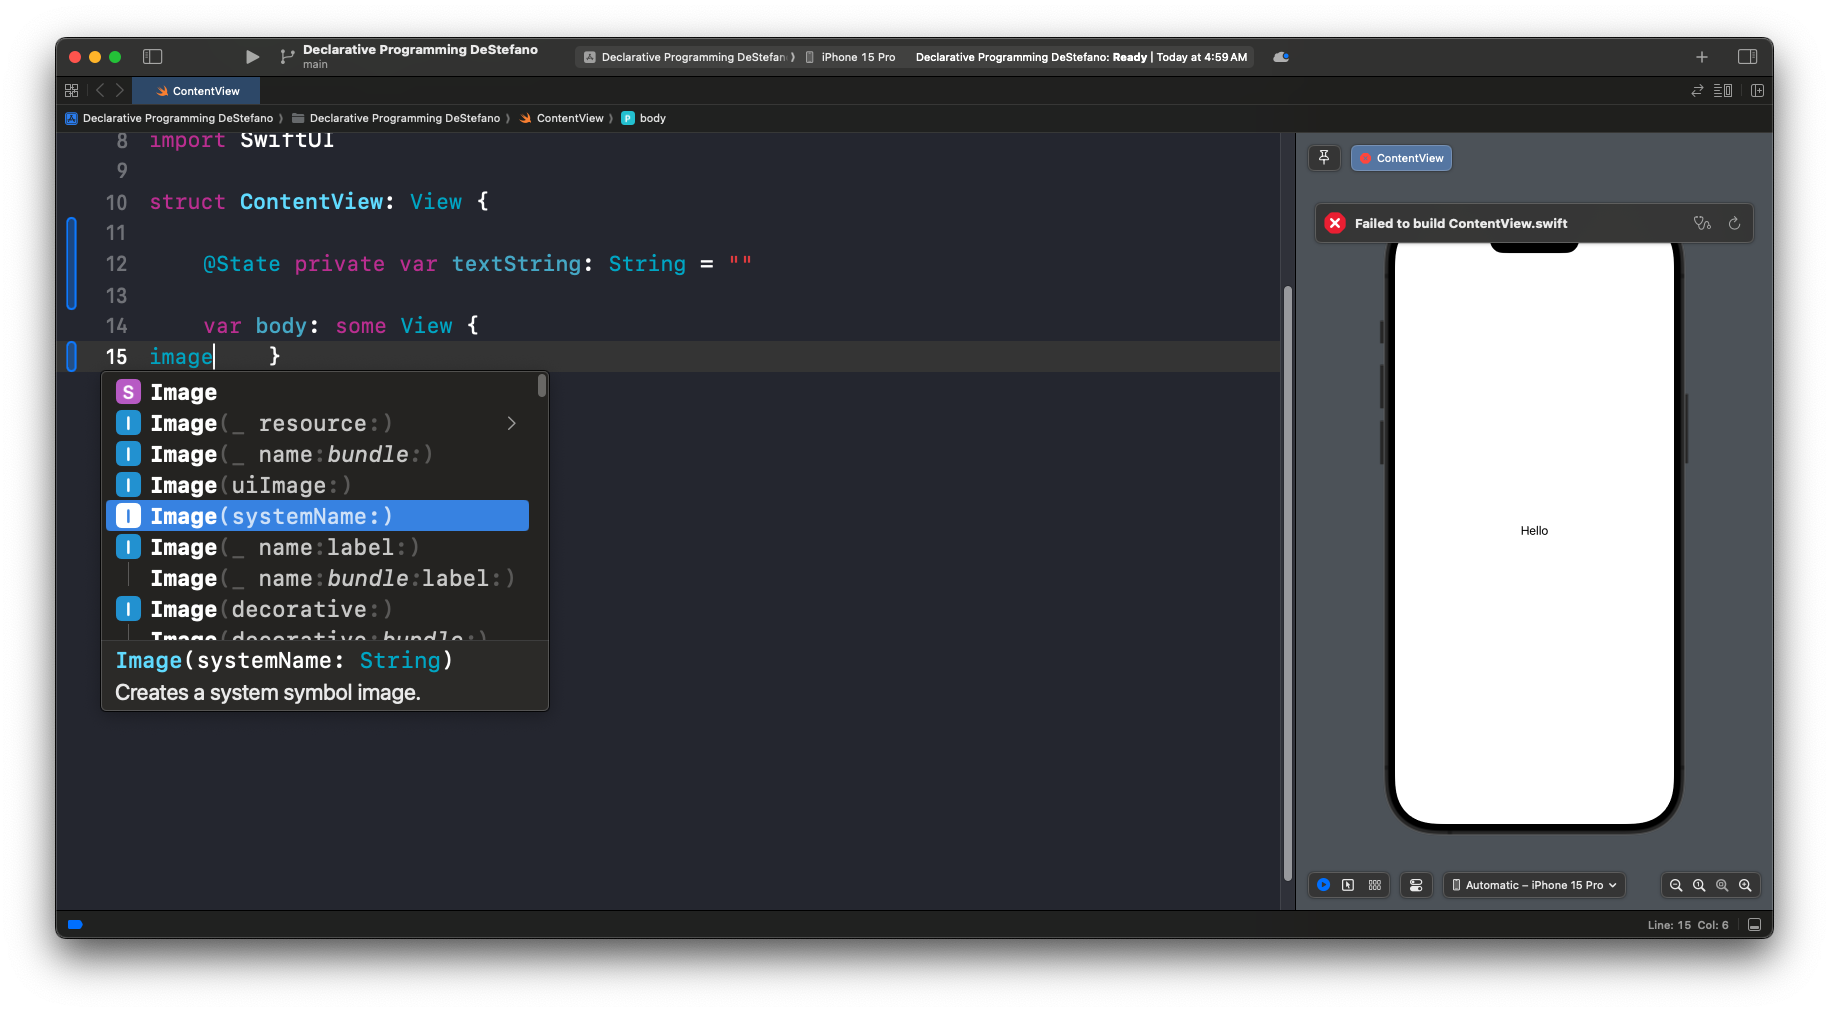Viewport: 1829px width, 1012px height.
Task: Choose Image(systemName:) completion
Action: [317, 516]
